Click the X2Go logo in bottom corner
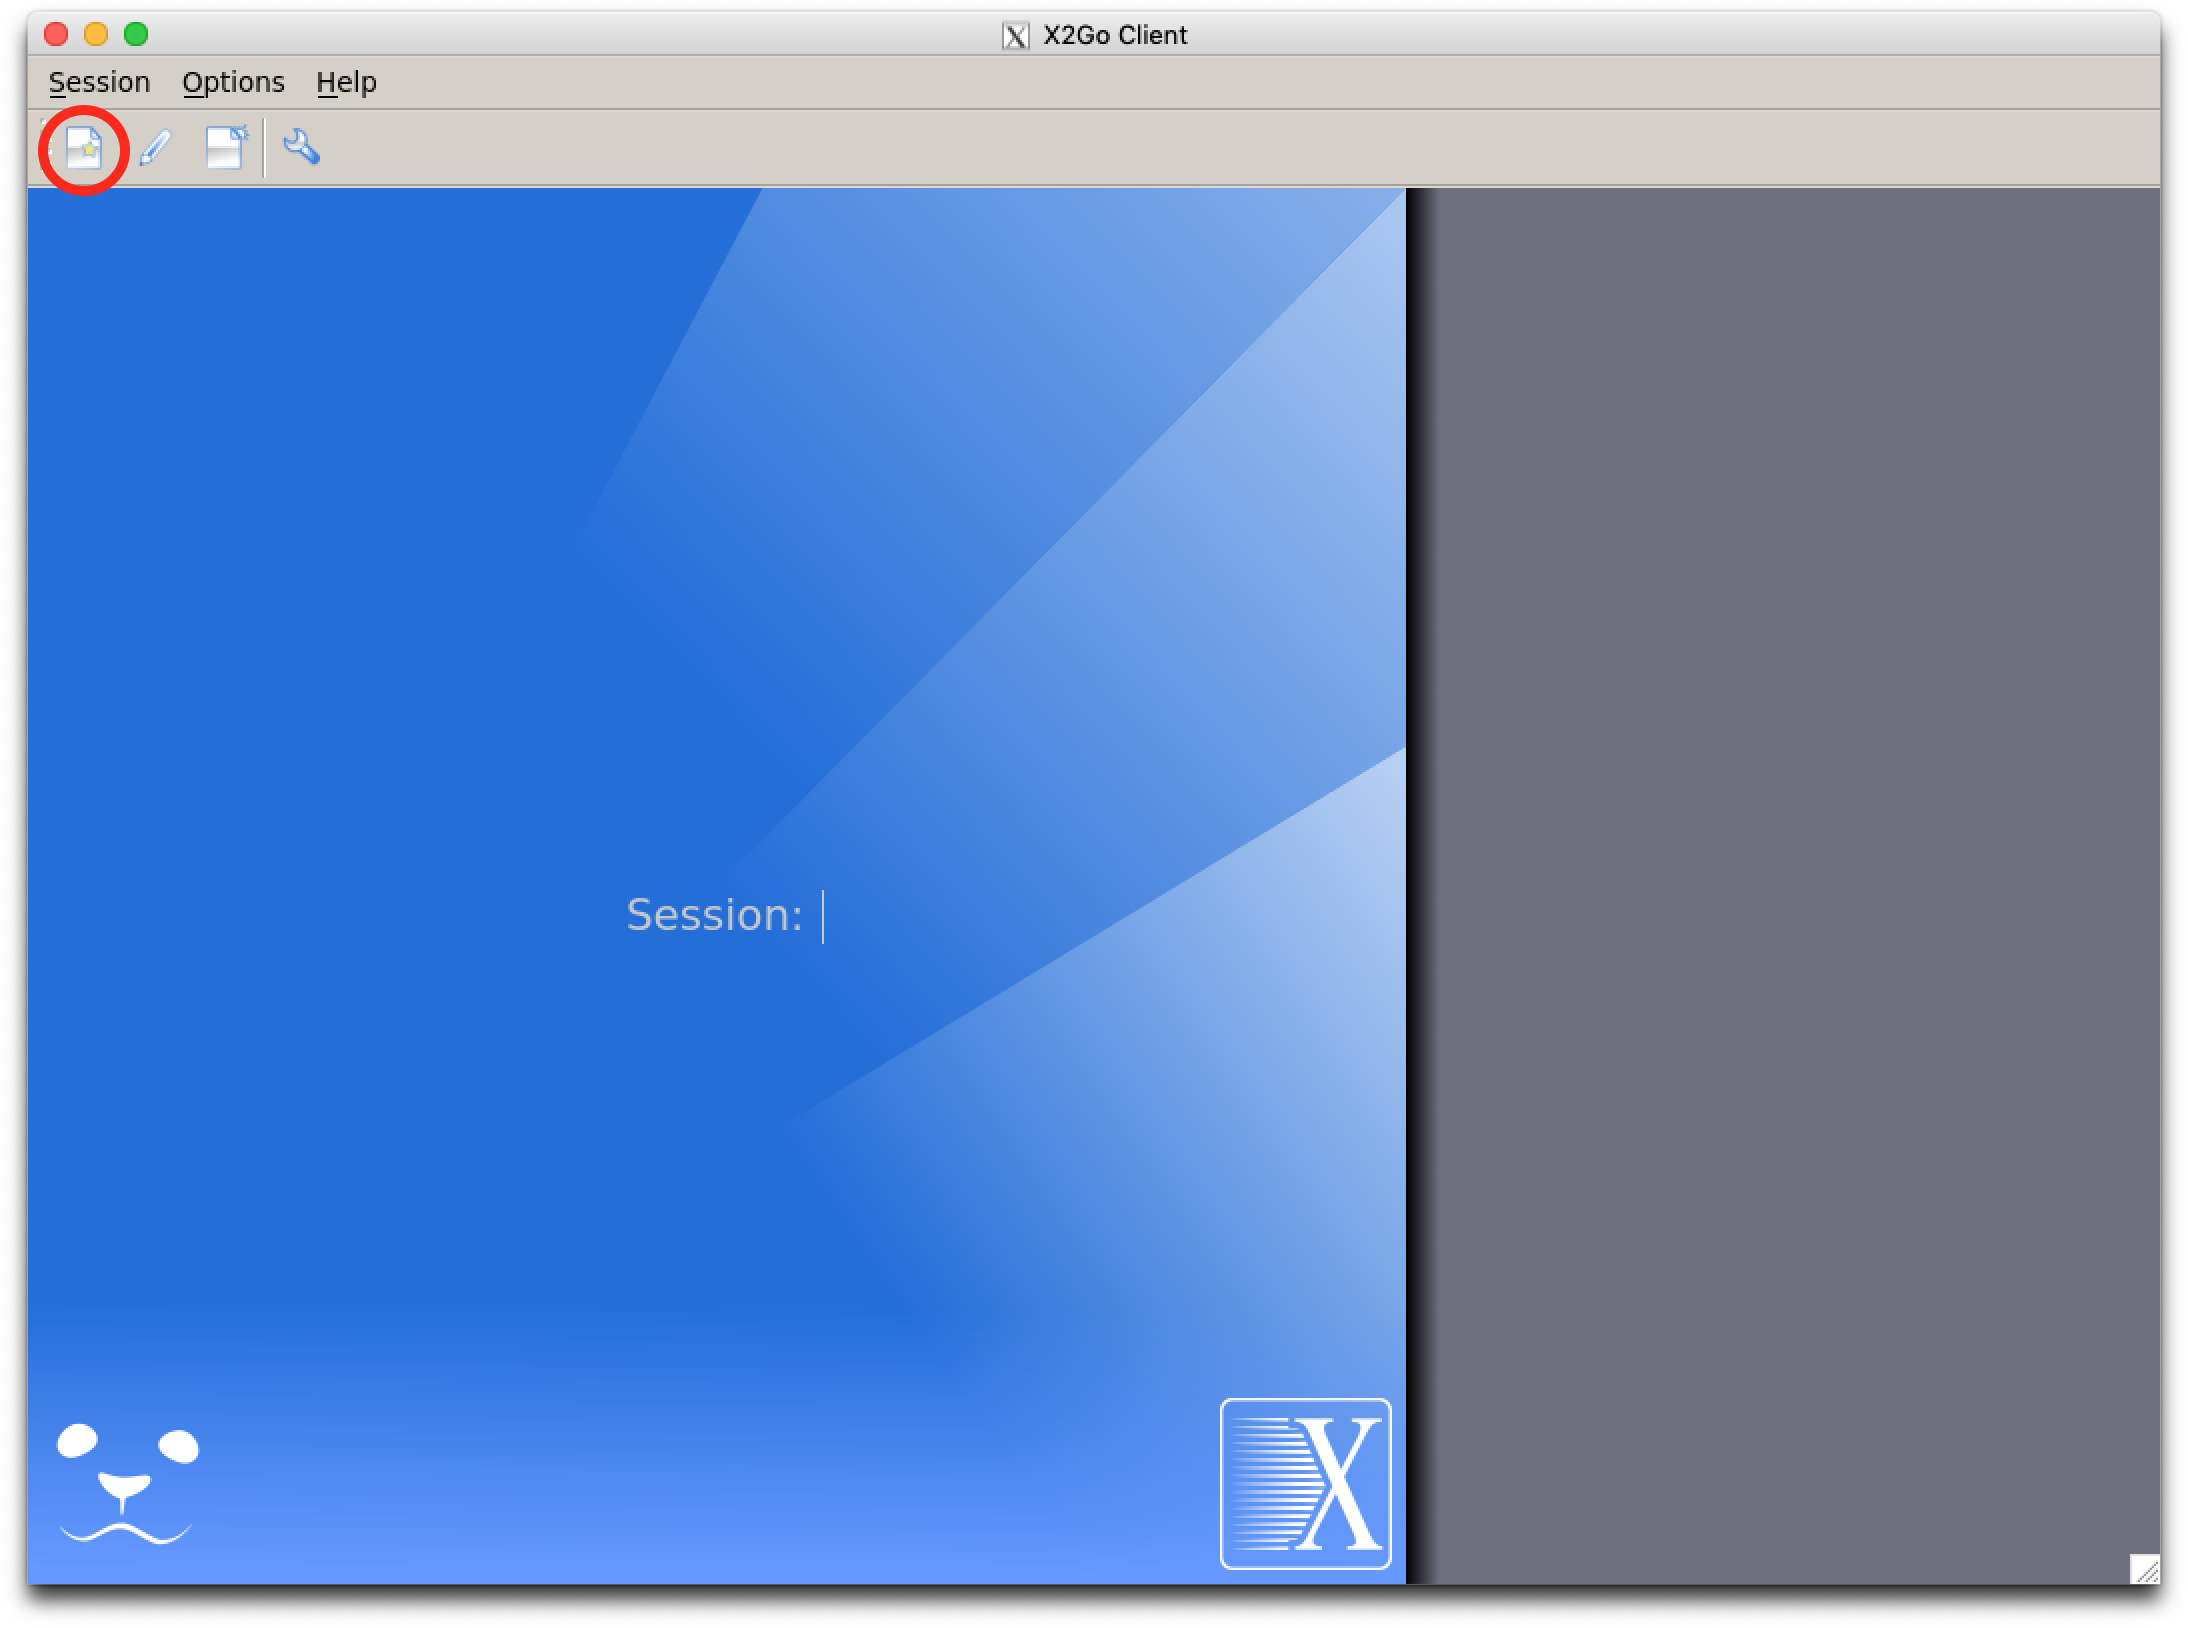This screenshot has width=2188, height=1628. coord(1305,1483)
